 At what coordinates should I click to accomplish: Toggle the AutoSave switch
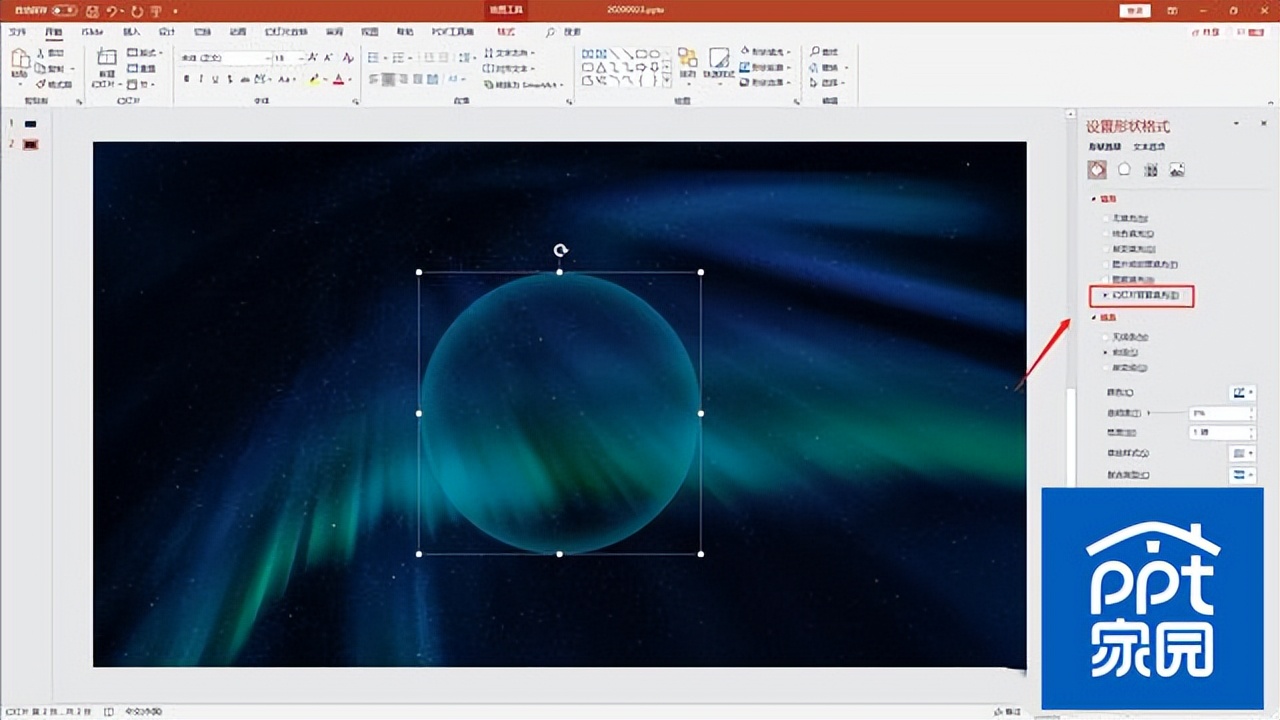[x=64, y=11]
